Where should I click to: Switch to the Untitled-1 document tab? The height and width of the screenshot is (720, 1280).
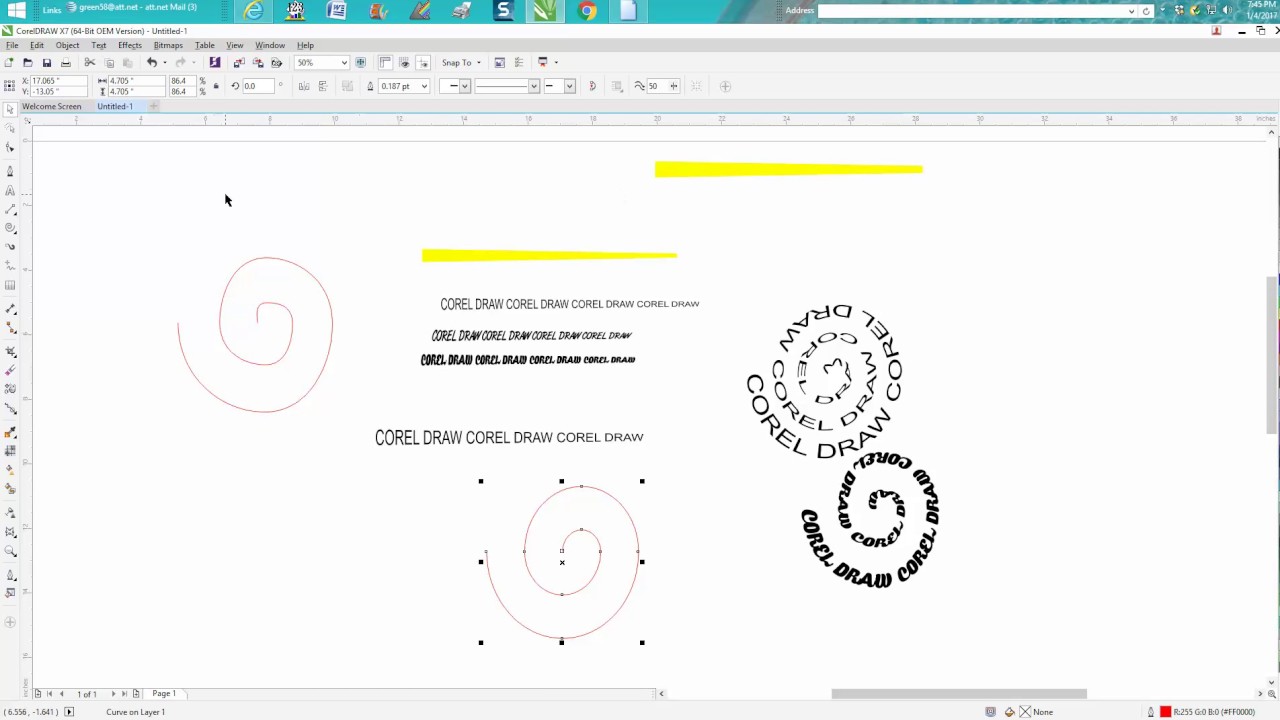[x=115, y=106]
